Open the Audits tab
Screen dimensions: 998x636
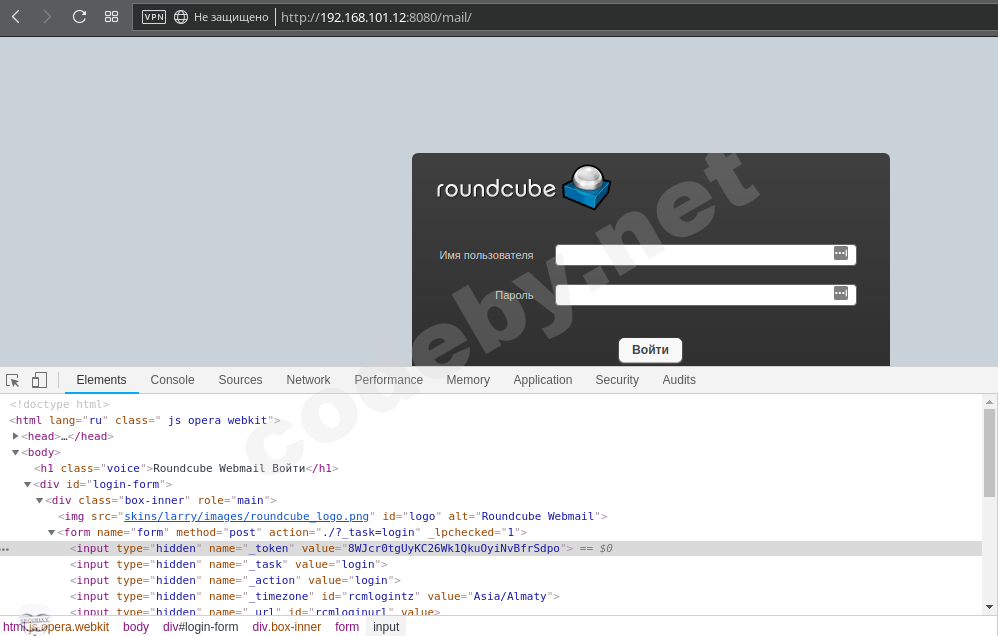coord(678,380)
